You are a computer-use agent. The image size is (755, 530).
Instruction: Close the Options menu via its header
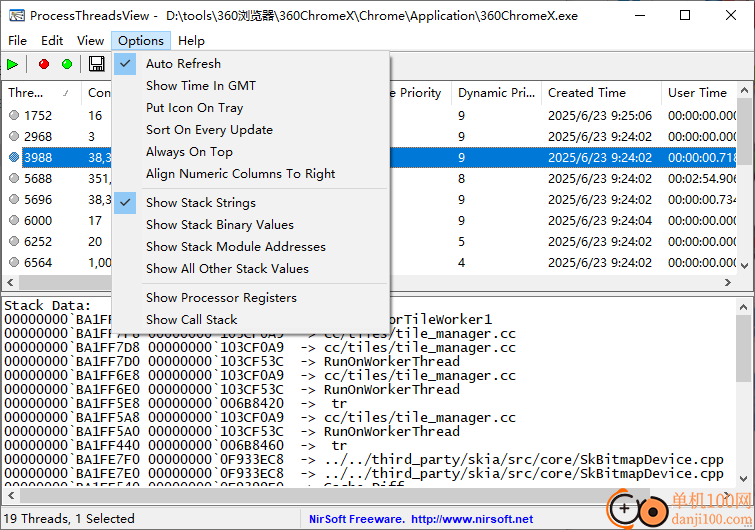click(x=141, y=41)
